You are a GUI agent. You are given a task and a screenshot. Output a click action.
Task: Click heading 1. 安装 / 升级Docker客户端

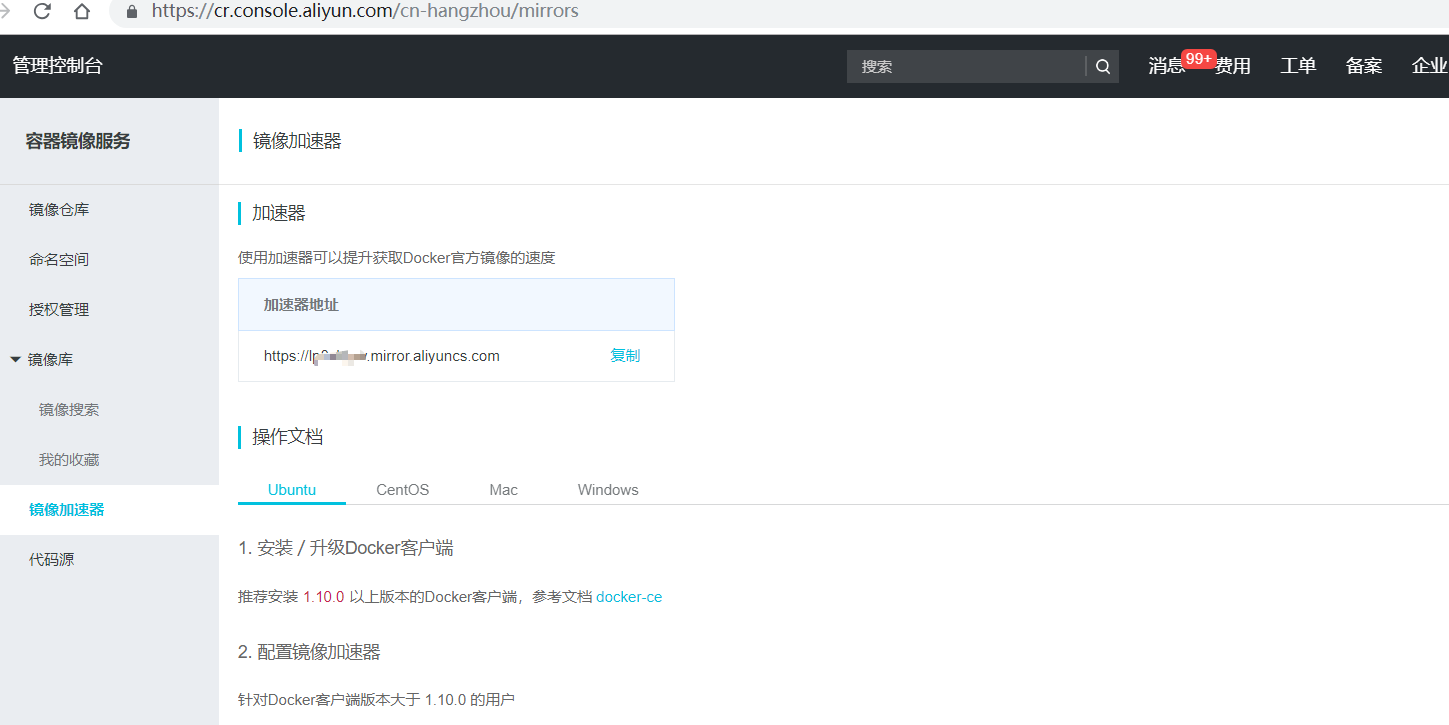[346, 548]
